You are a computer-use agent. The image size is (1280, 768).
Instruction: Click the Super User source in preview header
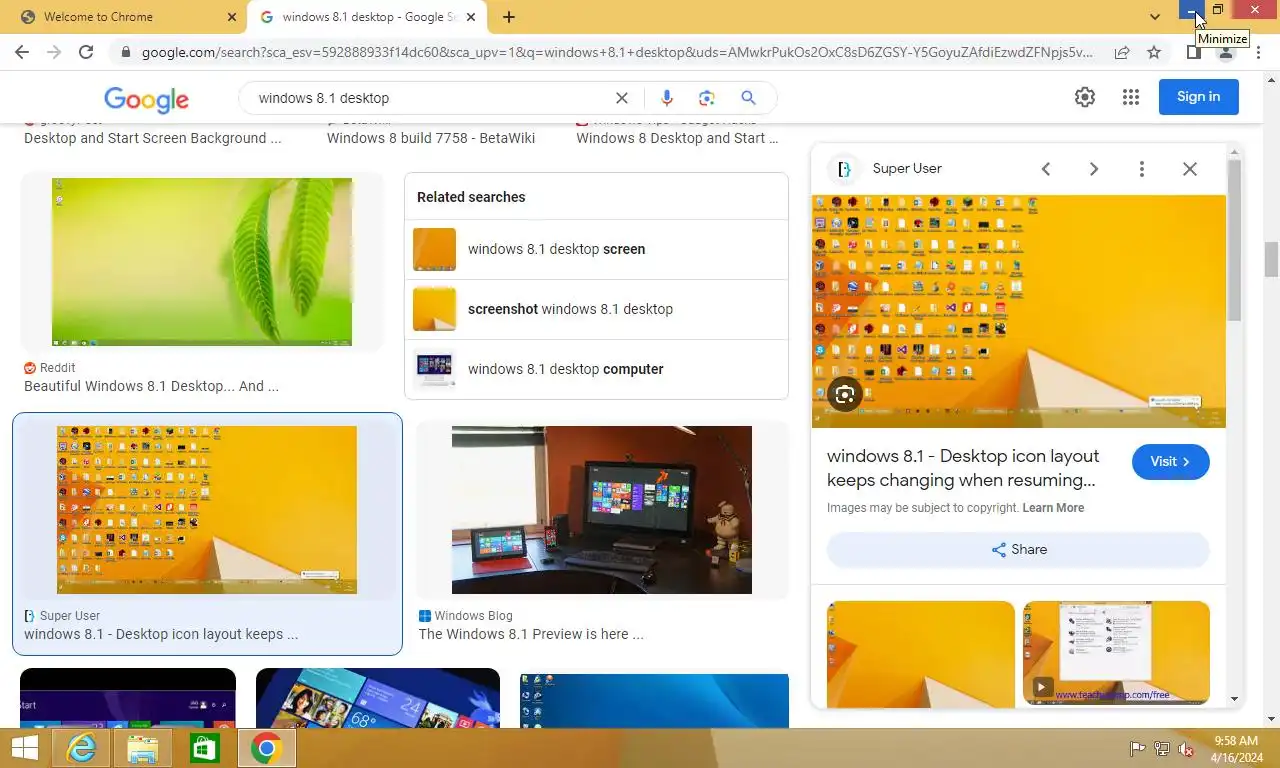(x=907, y=169)
